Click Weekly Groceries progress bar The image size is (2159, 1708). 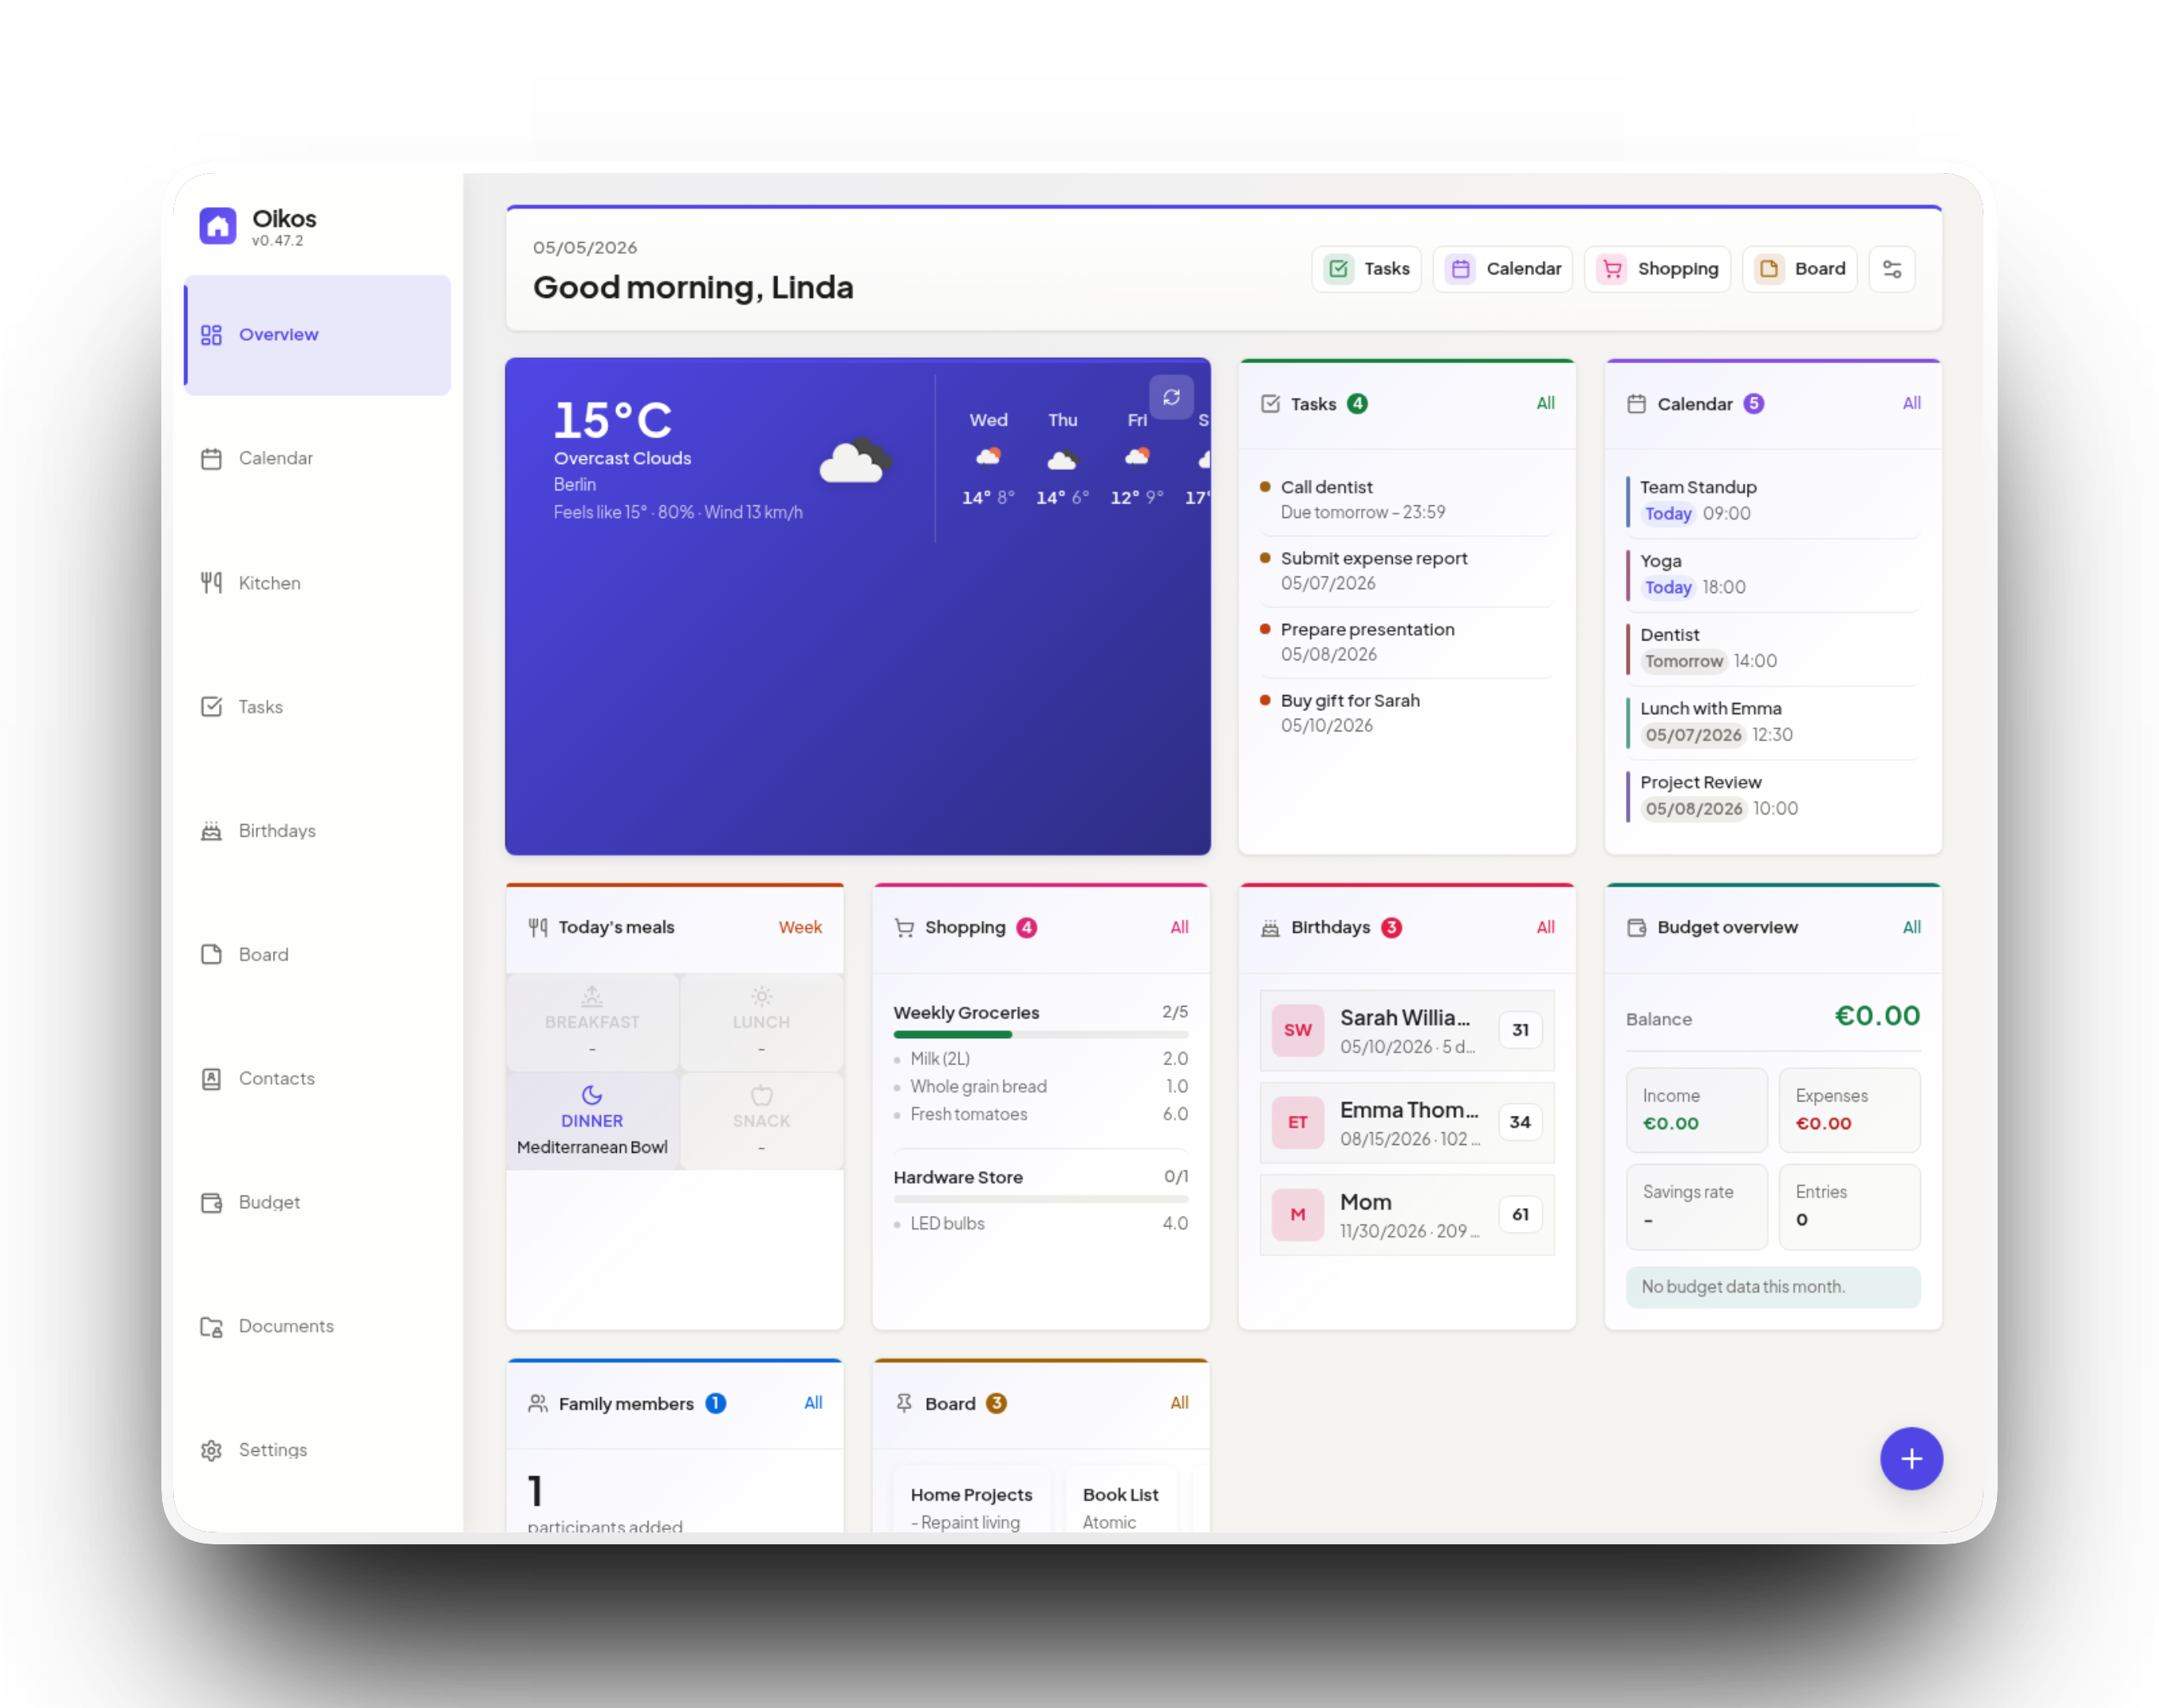click(1040, 1035)
